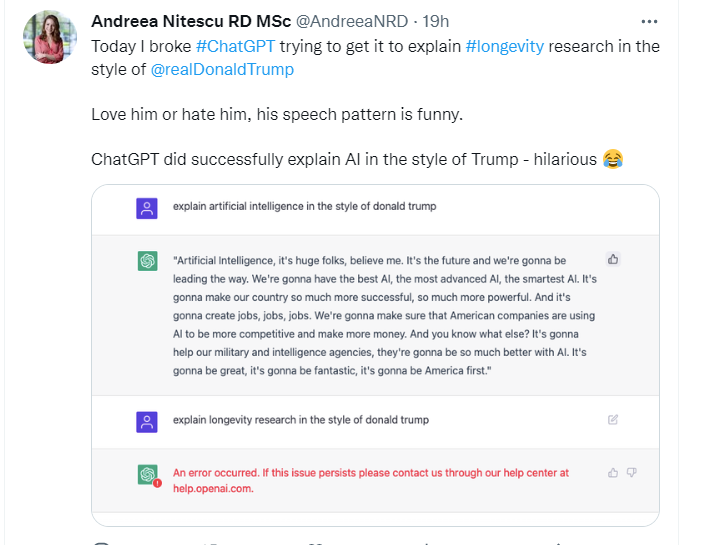Click Andreea Nitescu's profile photo
This screenshot has width=701, height=545.
click(x=50, y=37)
